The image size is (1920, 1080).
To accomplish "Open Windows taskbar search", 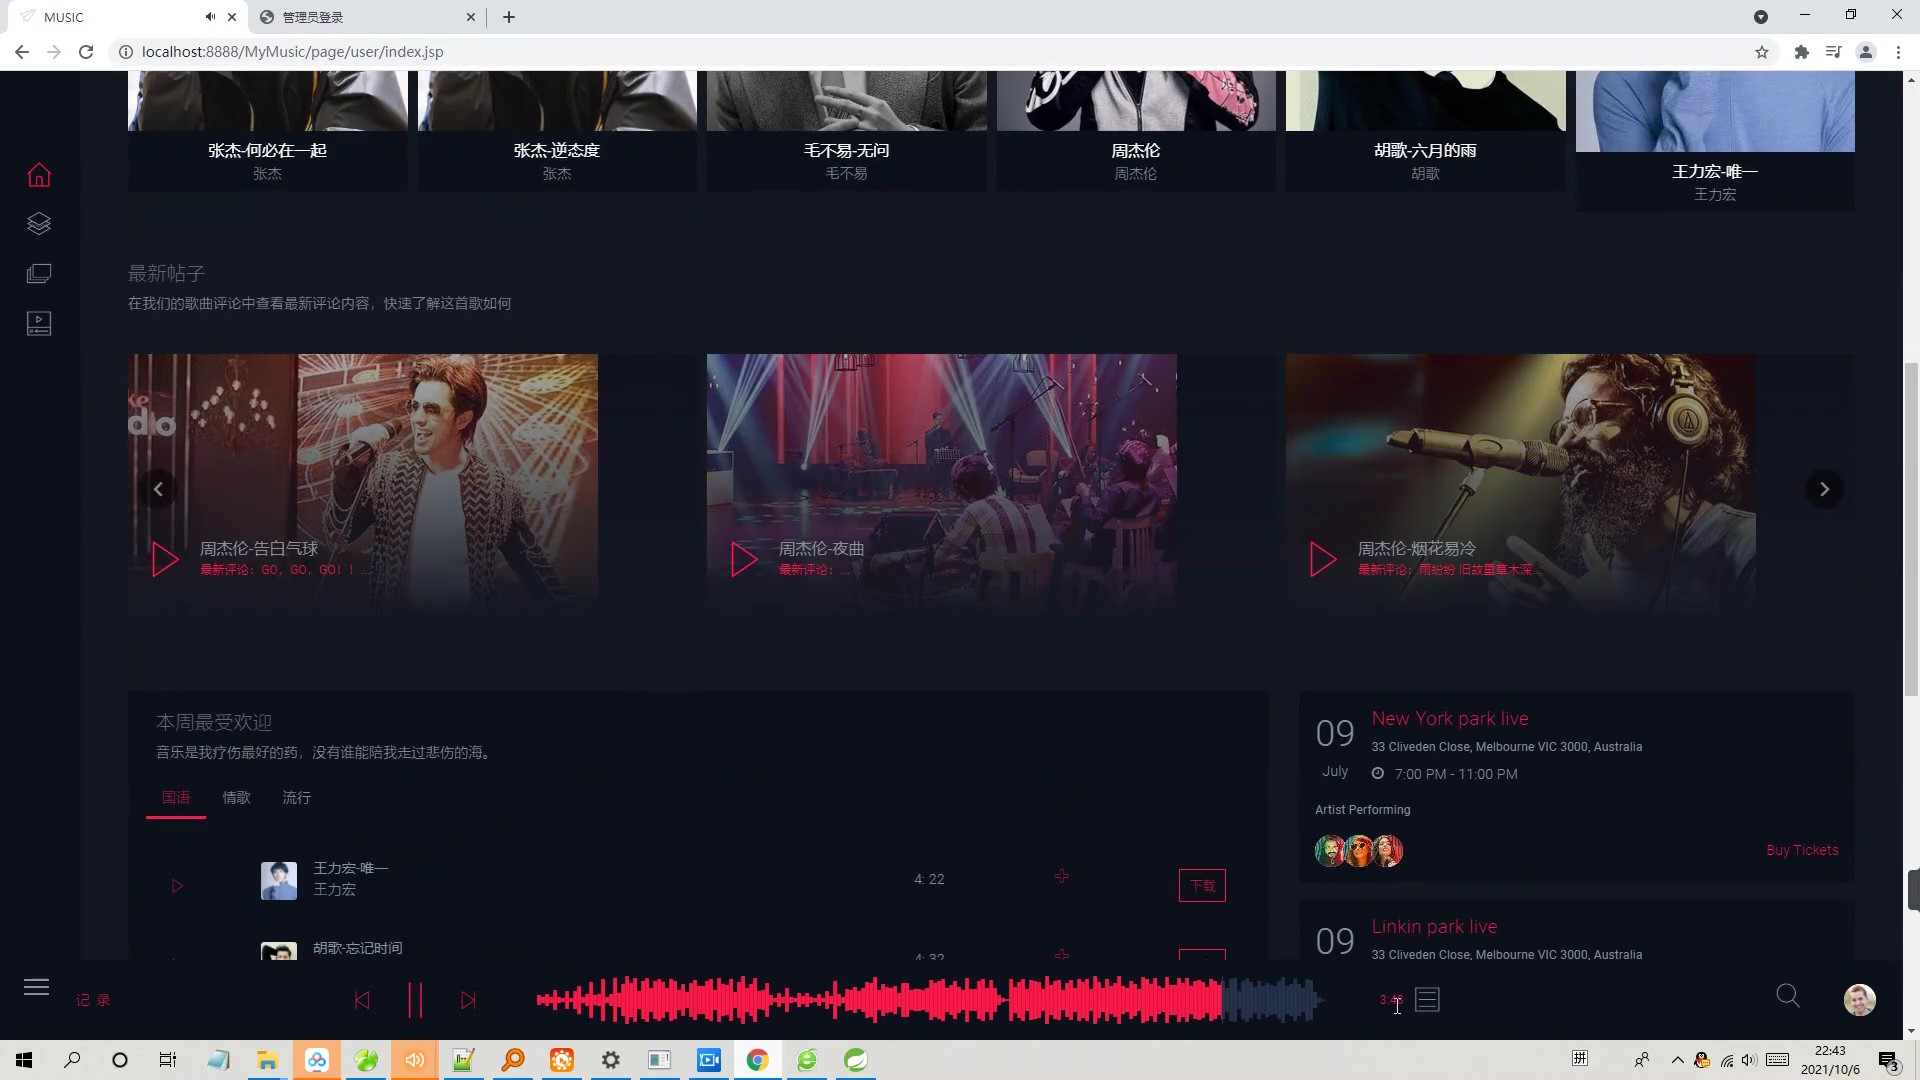I will 72,1060.
